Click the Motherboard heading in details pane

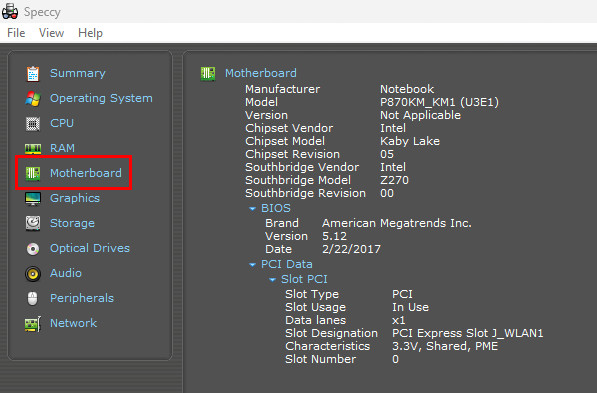click(x=260, y=73)
